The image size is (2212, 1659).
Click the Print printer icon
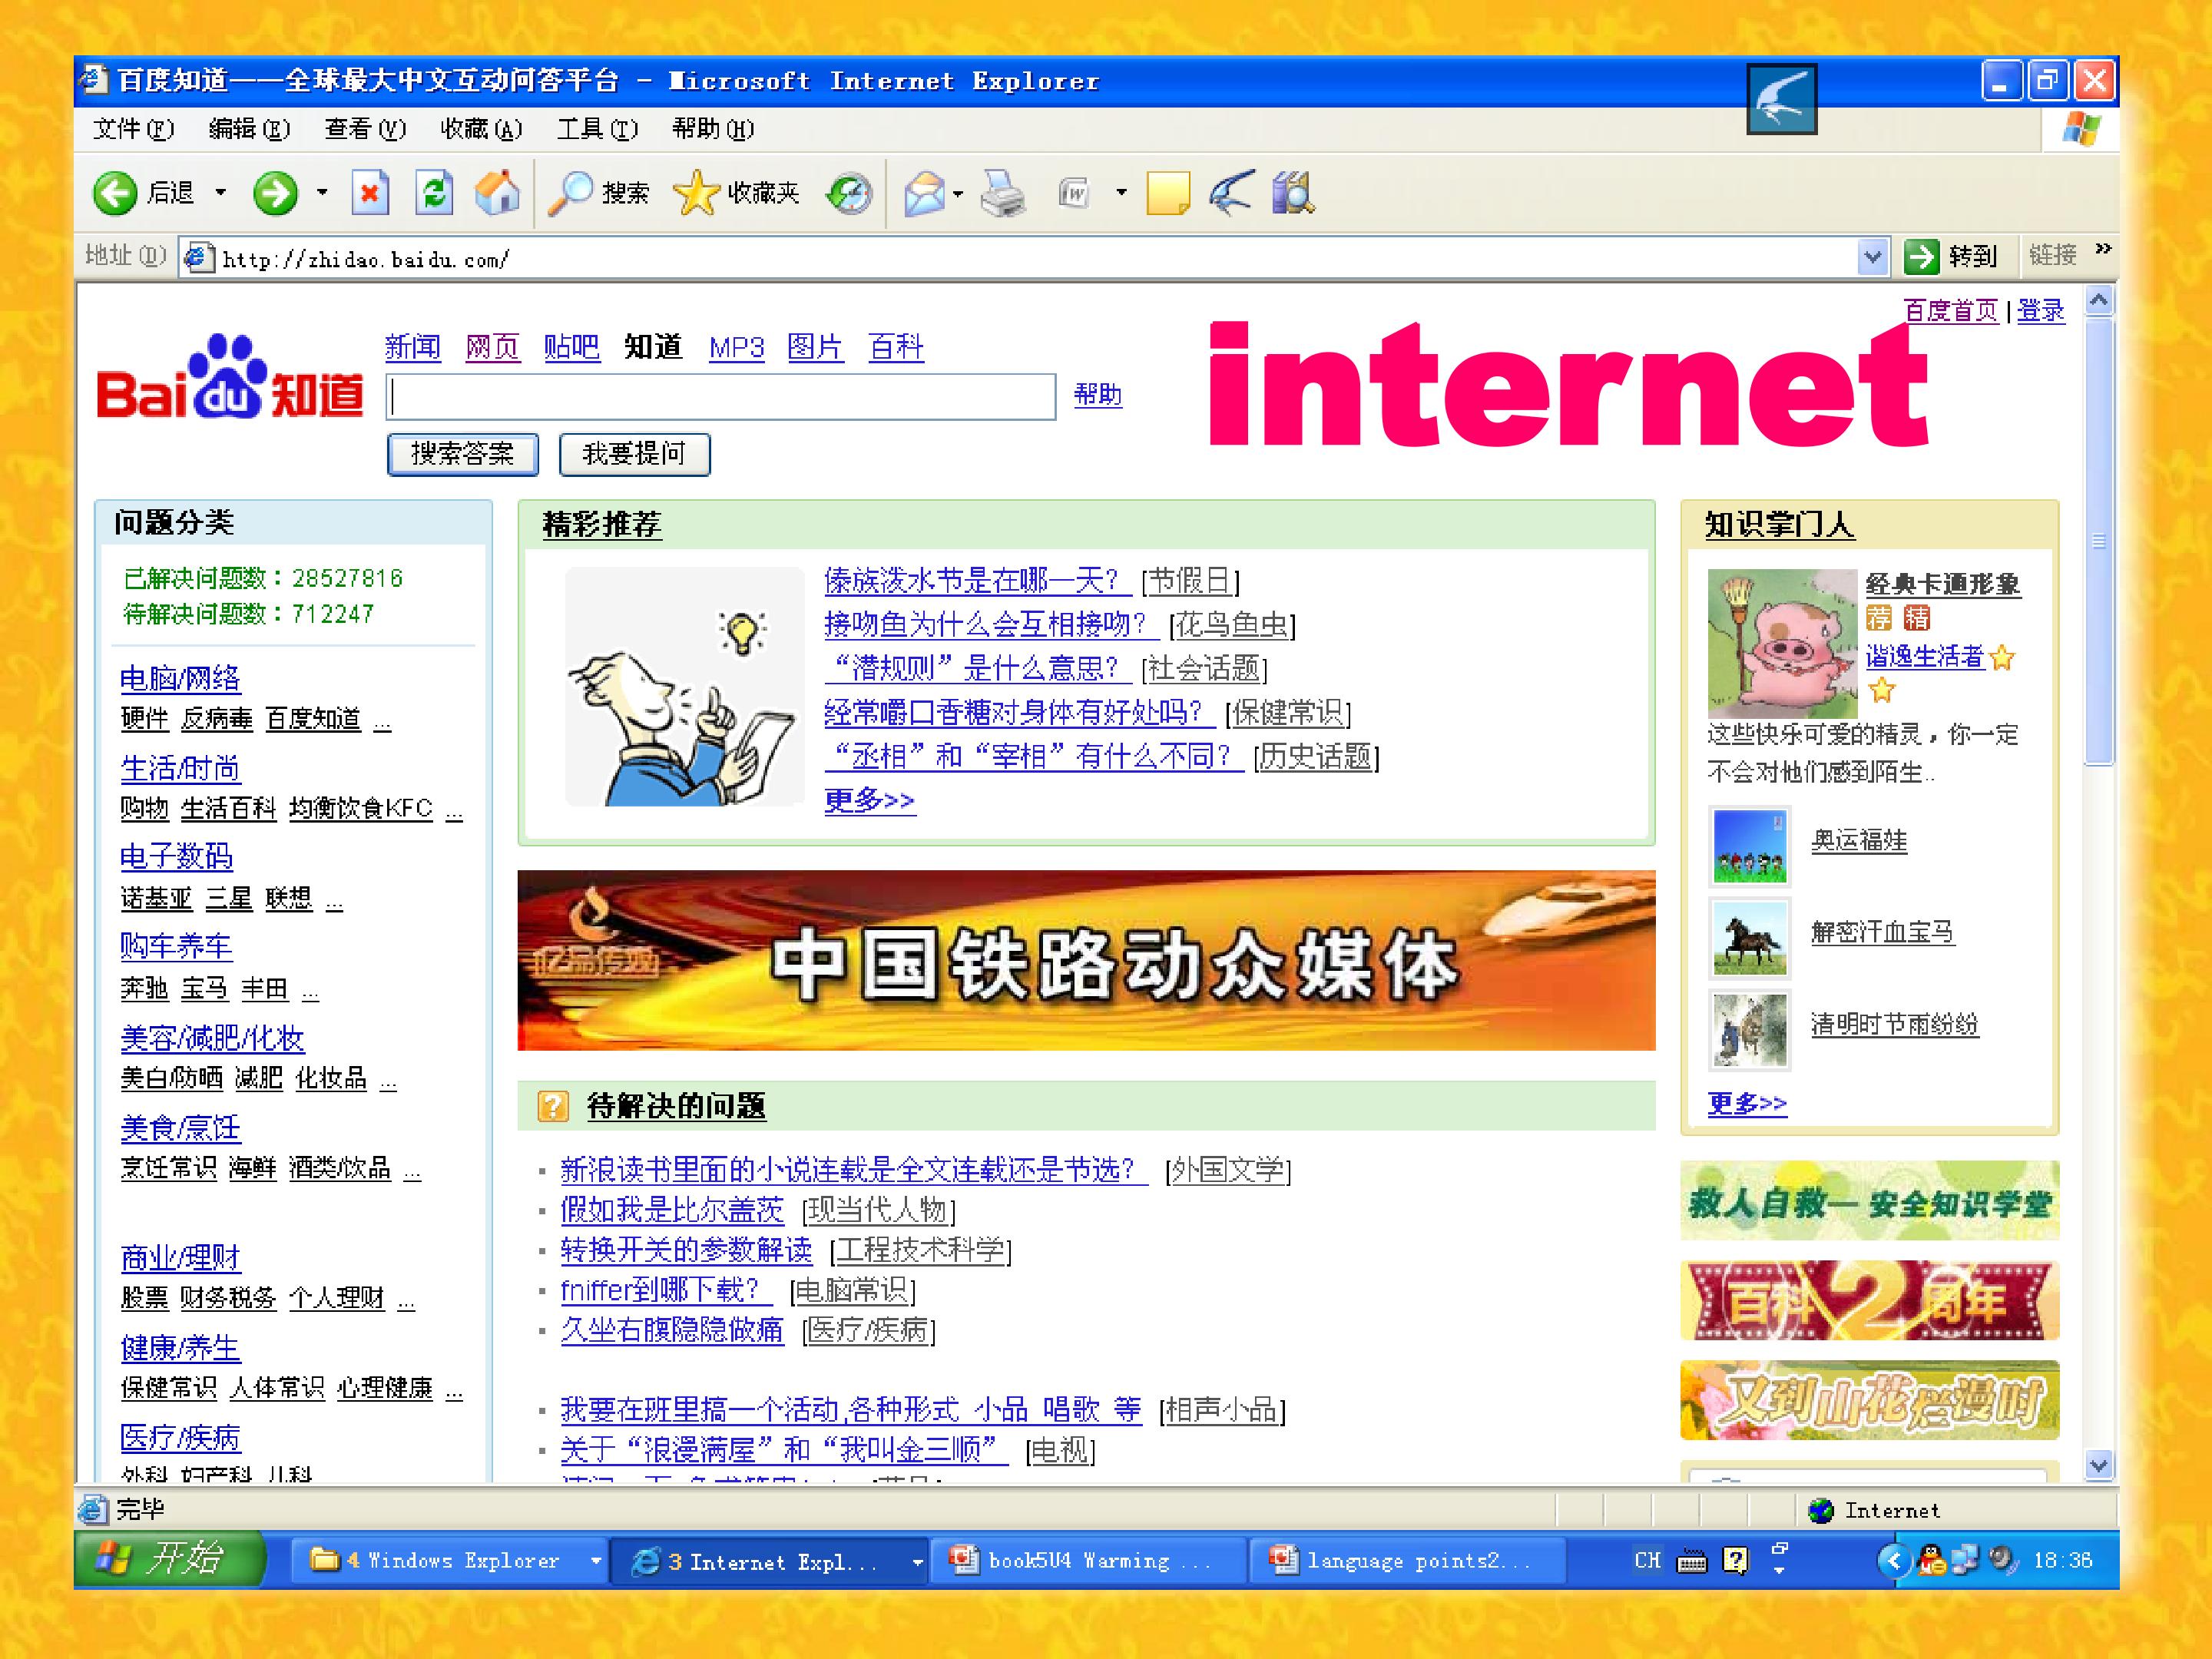pos(1002,193)
